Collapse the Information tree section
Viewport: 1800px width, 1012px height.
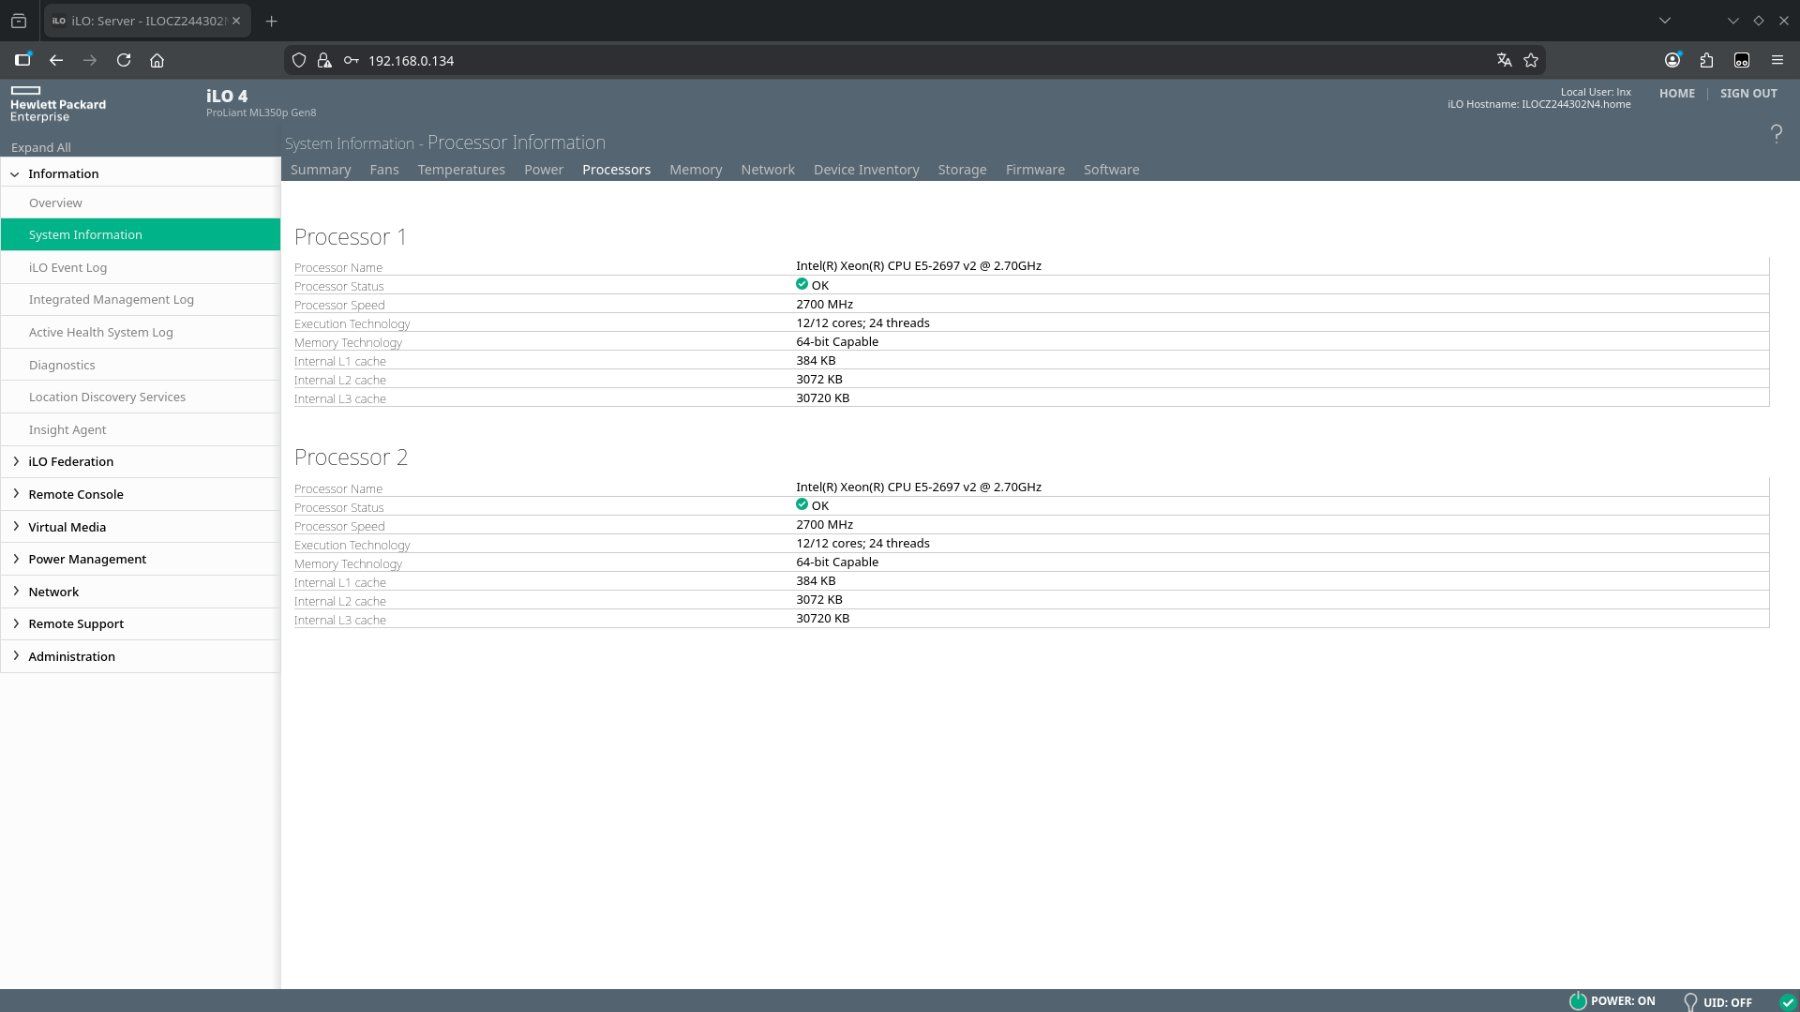point(15,174)
